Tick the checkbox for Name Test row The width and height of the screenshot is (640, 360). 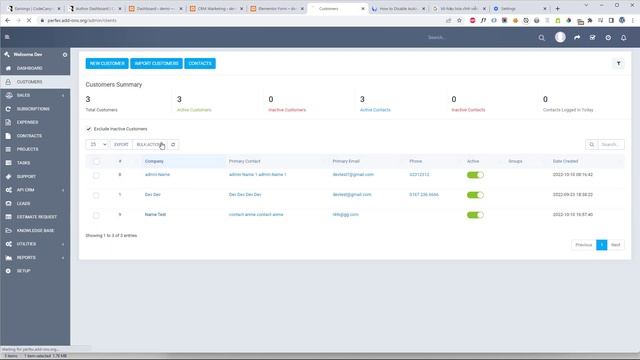(96, 216)
